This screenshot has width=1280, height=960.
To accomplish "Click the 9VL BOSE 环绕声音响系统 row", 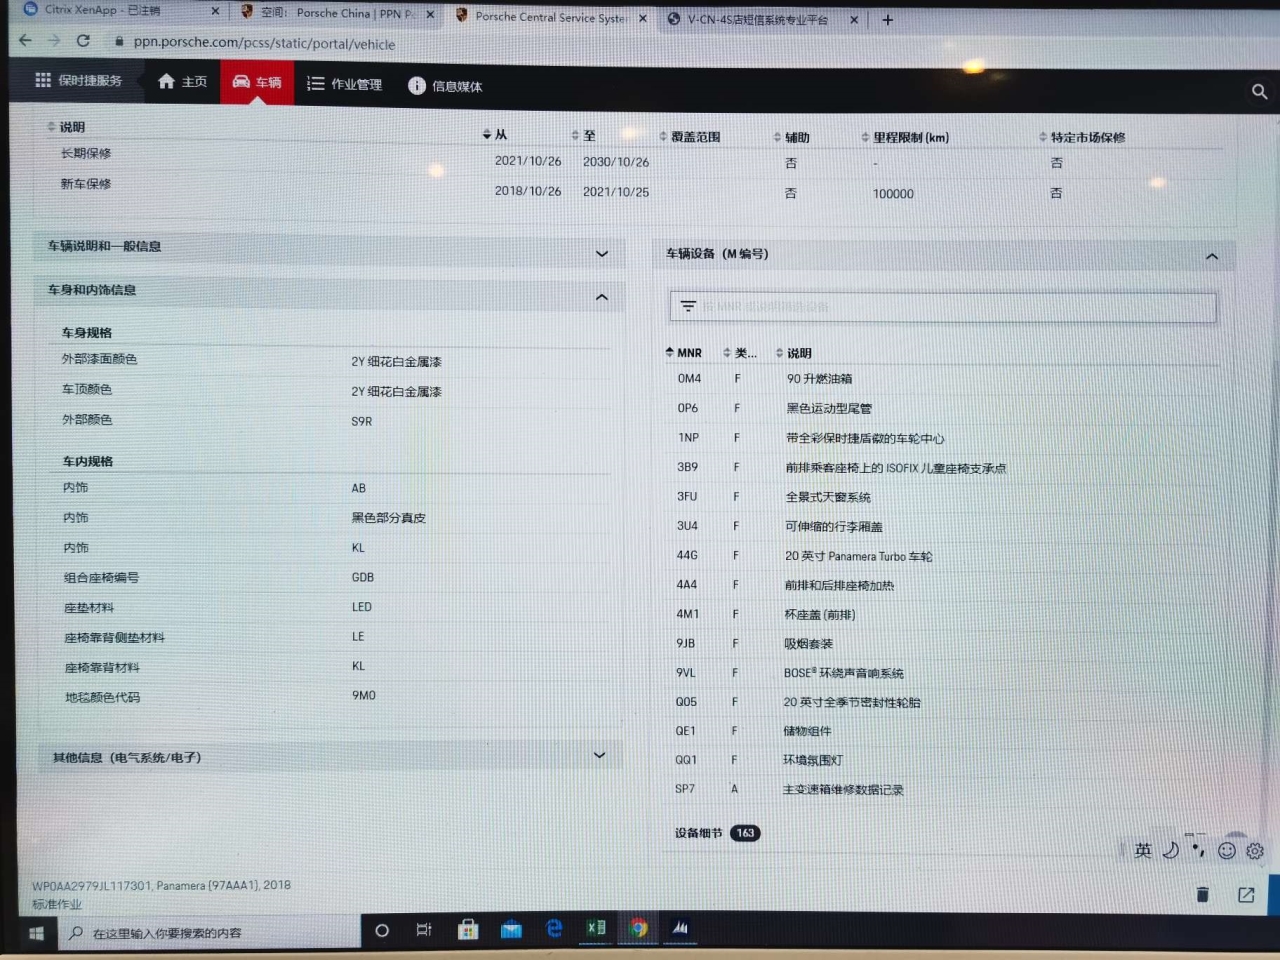I will point(940,673).
